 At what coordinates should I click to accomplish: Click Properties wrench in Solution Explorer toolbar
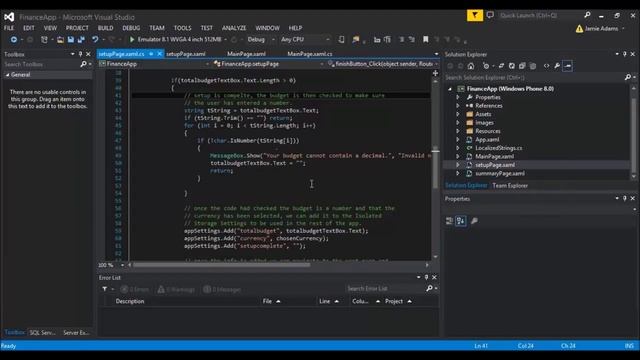coord(557,66)
